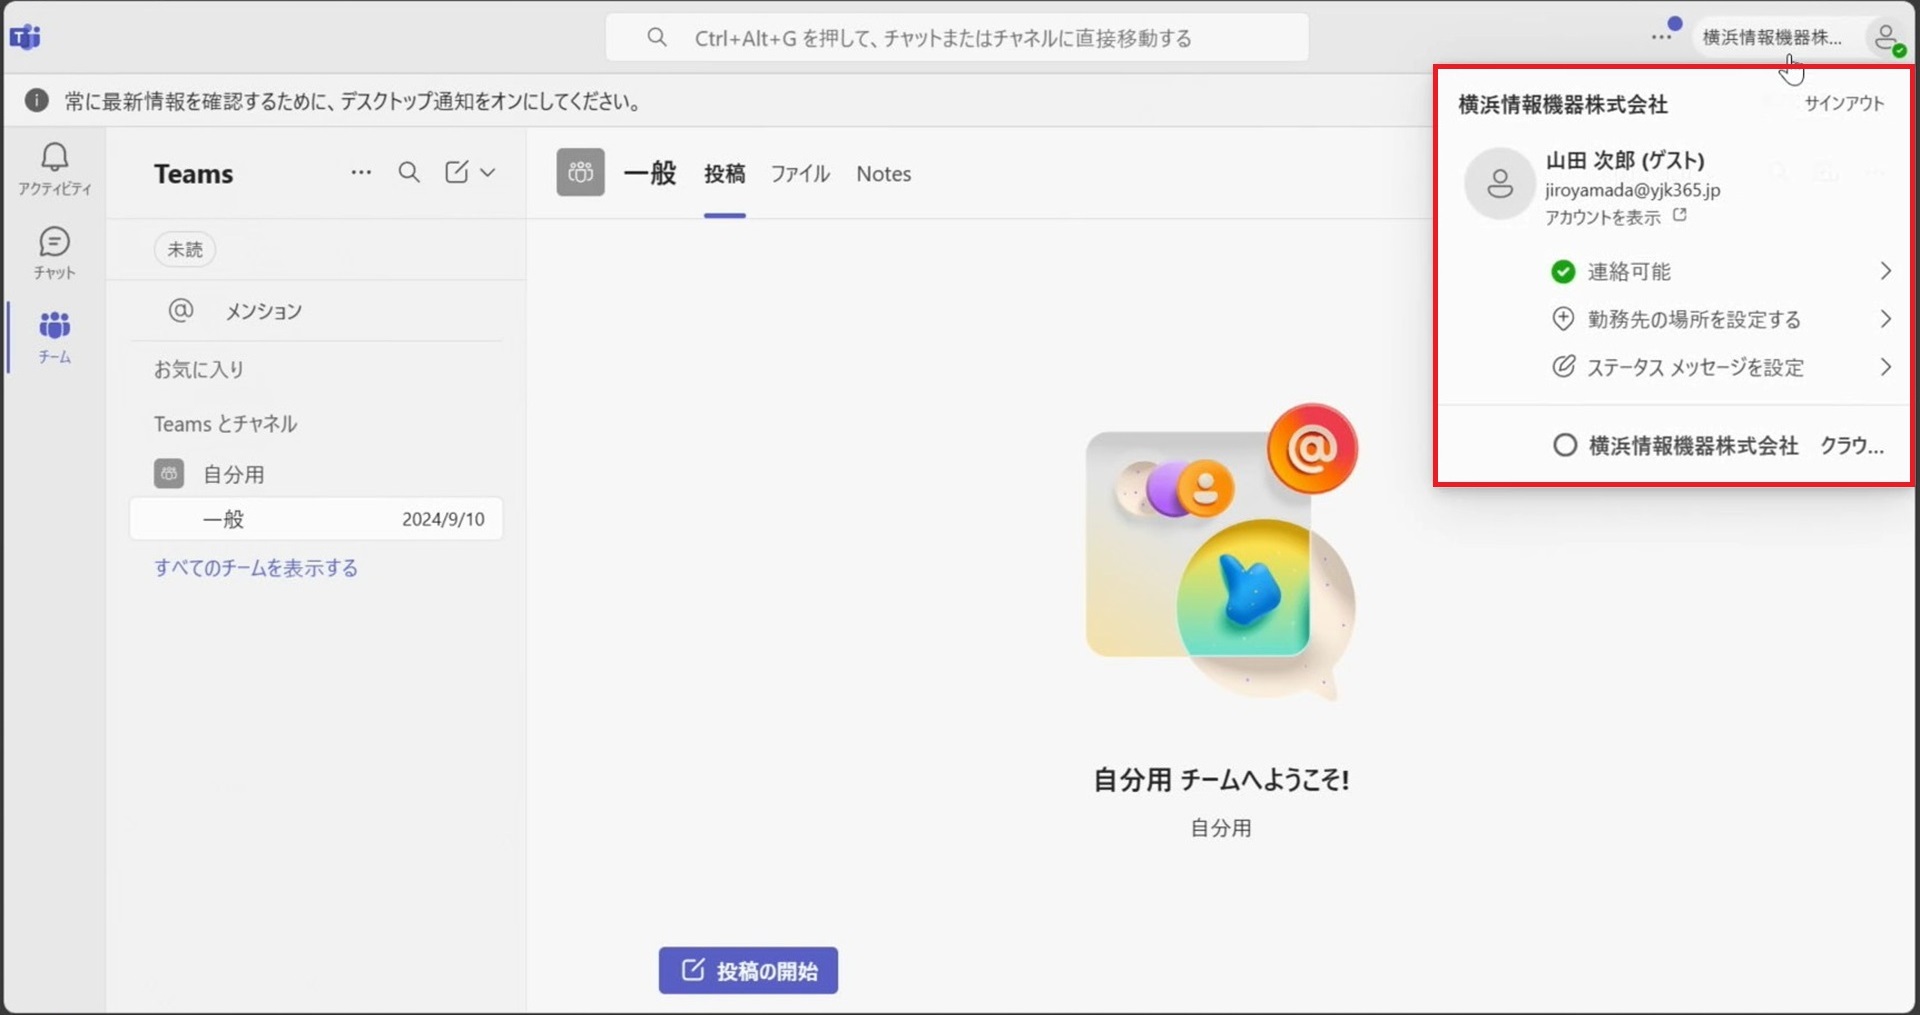This screenshot has height=1015, width=1920.
Task: Expand the compose dropdown chevron
Action: point(488,172)
